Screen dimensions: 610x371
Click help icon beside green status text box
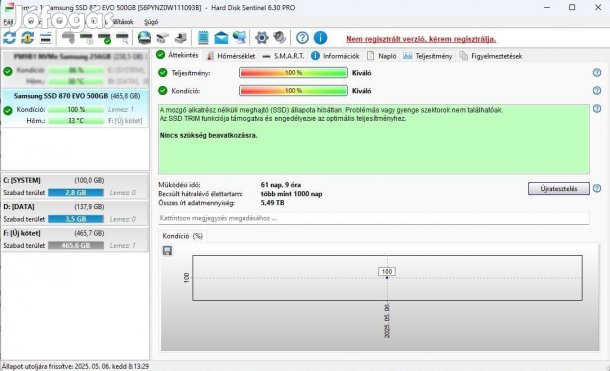tap(597, 108)
